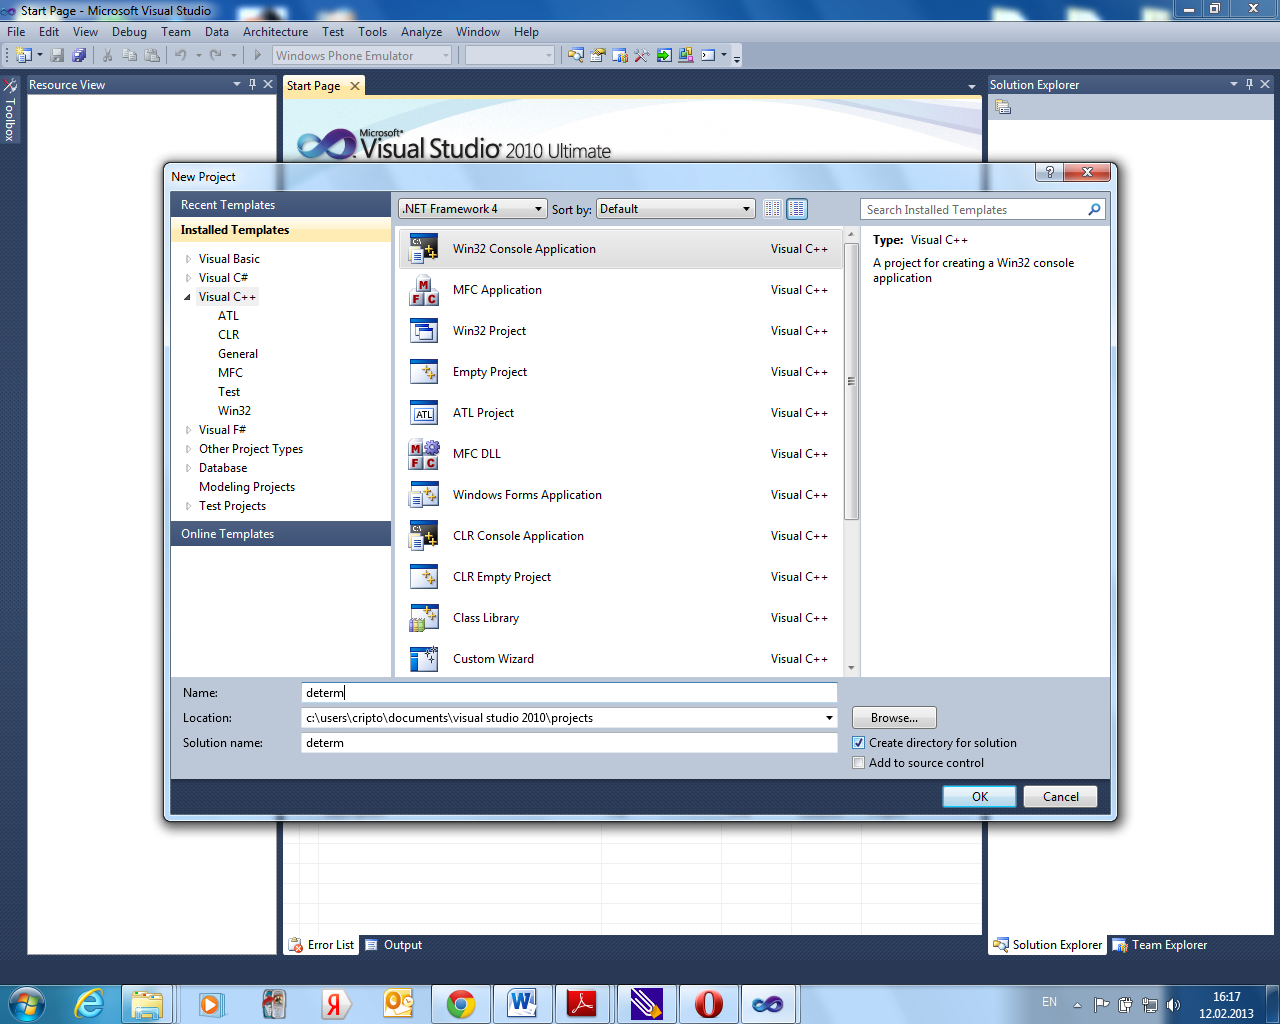
Task: Open Google Chrome from the taskbar
Action: click(x=461, y=1003)
